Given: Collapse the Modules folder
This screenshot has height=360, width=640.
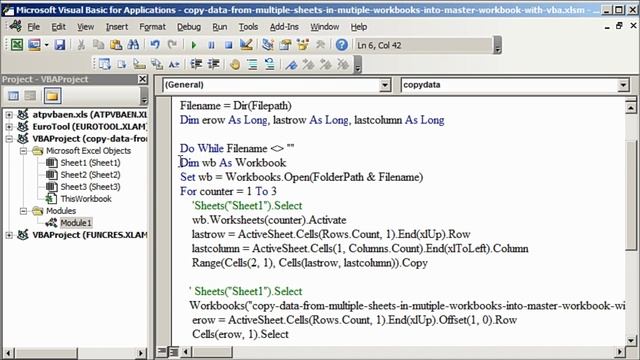Looking at the screenshot, I should (23, 211).
